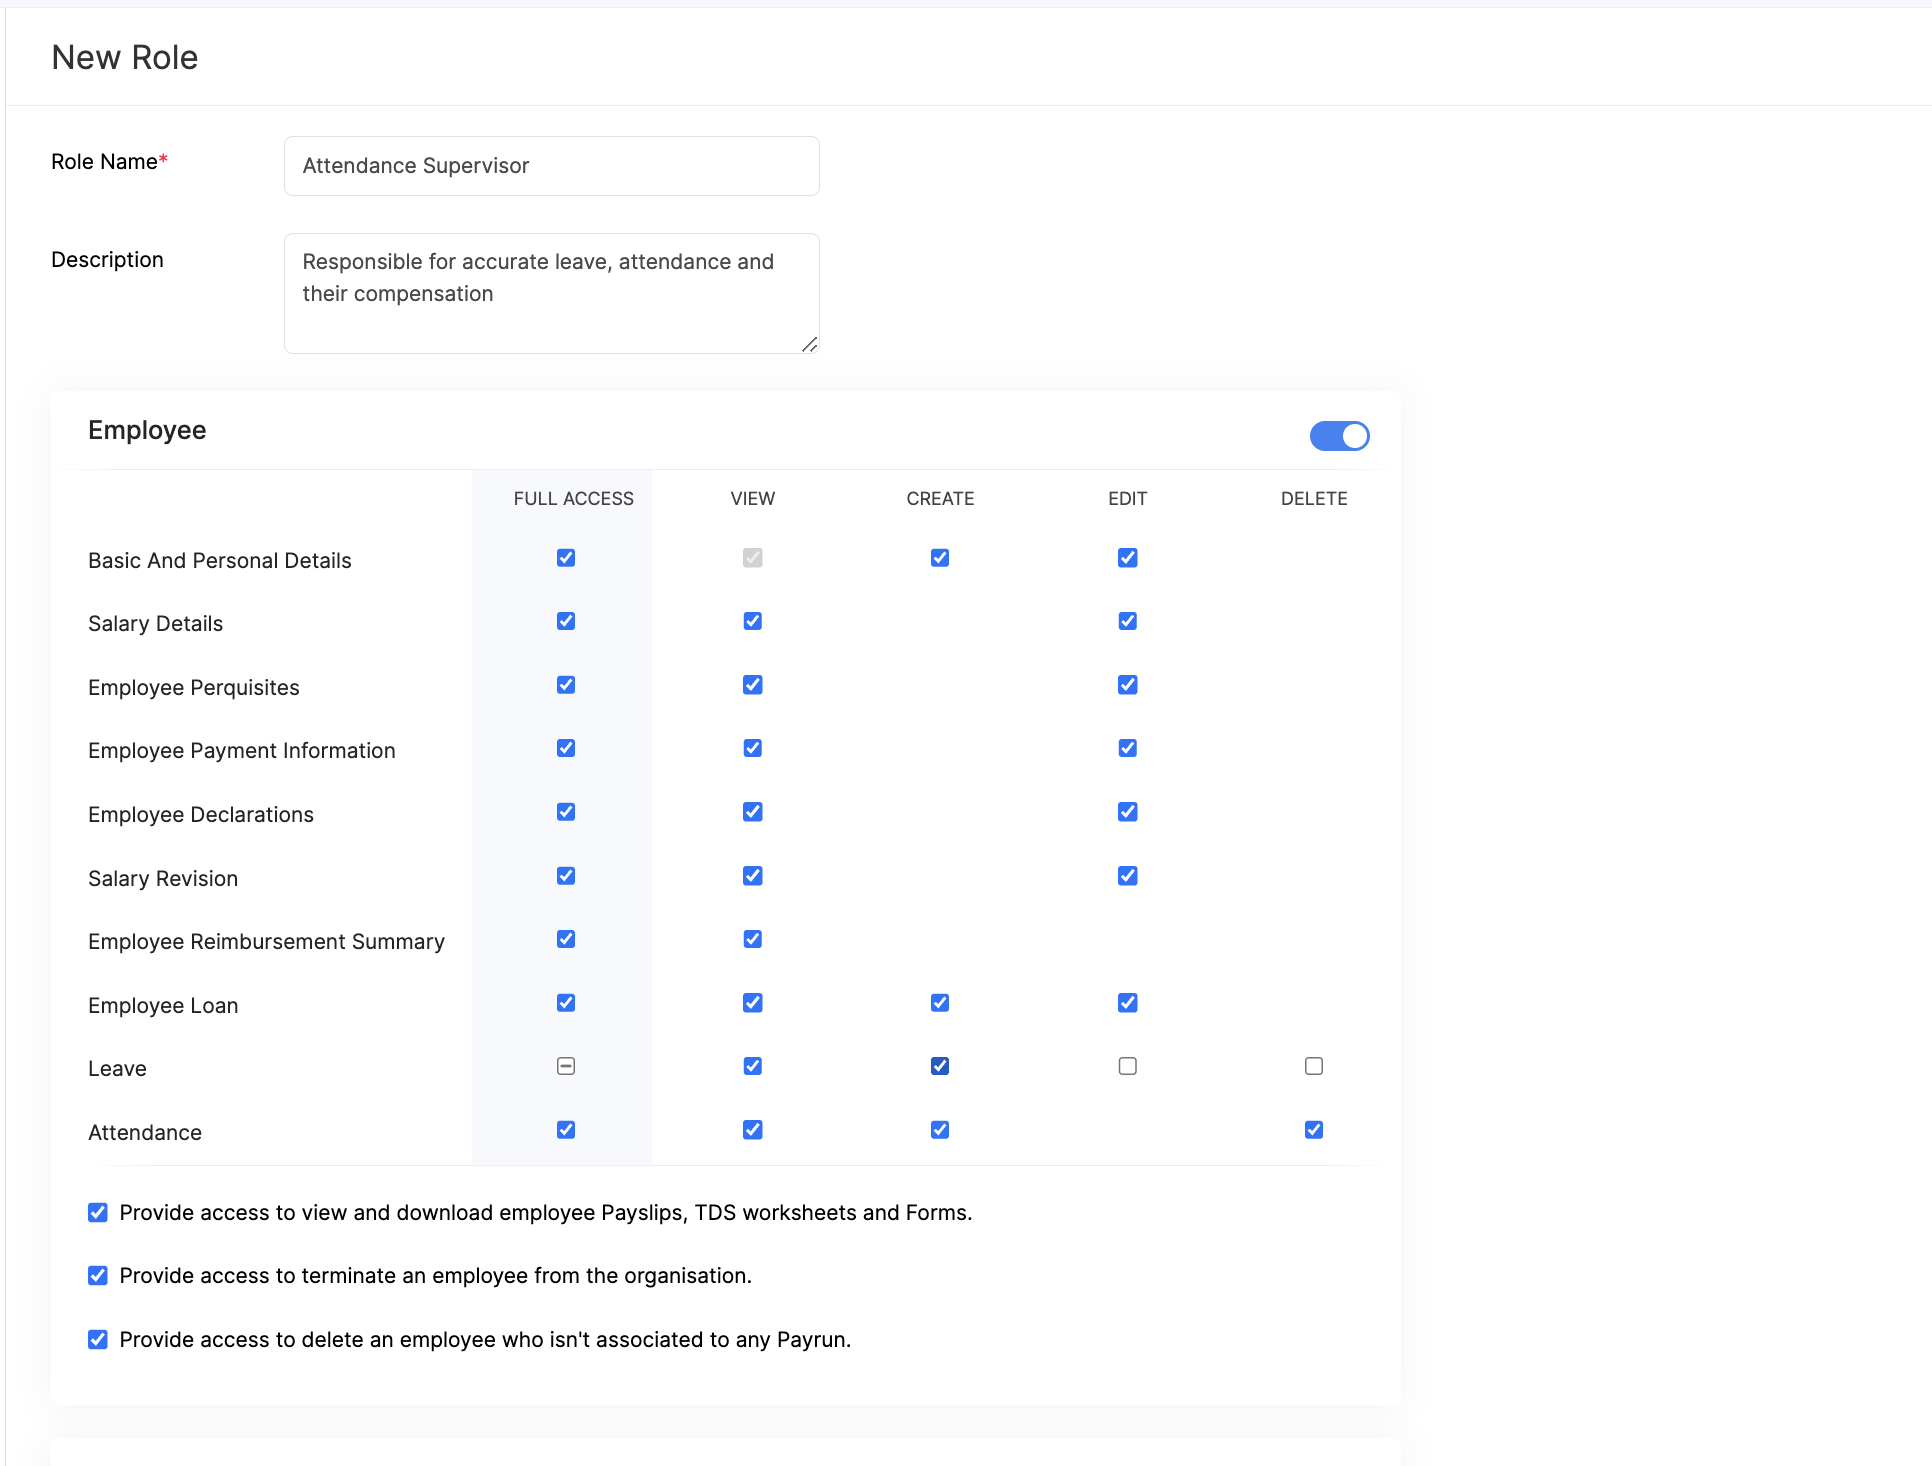Uncheck View for Employee Perquisites
Viewport: 1932px width, 1466px height.
click(753, 685)
